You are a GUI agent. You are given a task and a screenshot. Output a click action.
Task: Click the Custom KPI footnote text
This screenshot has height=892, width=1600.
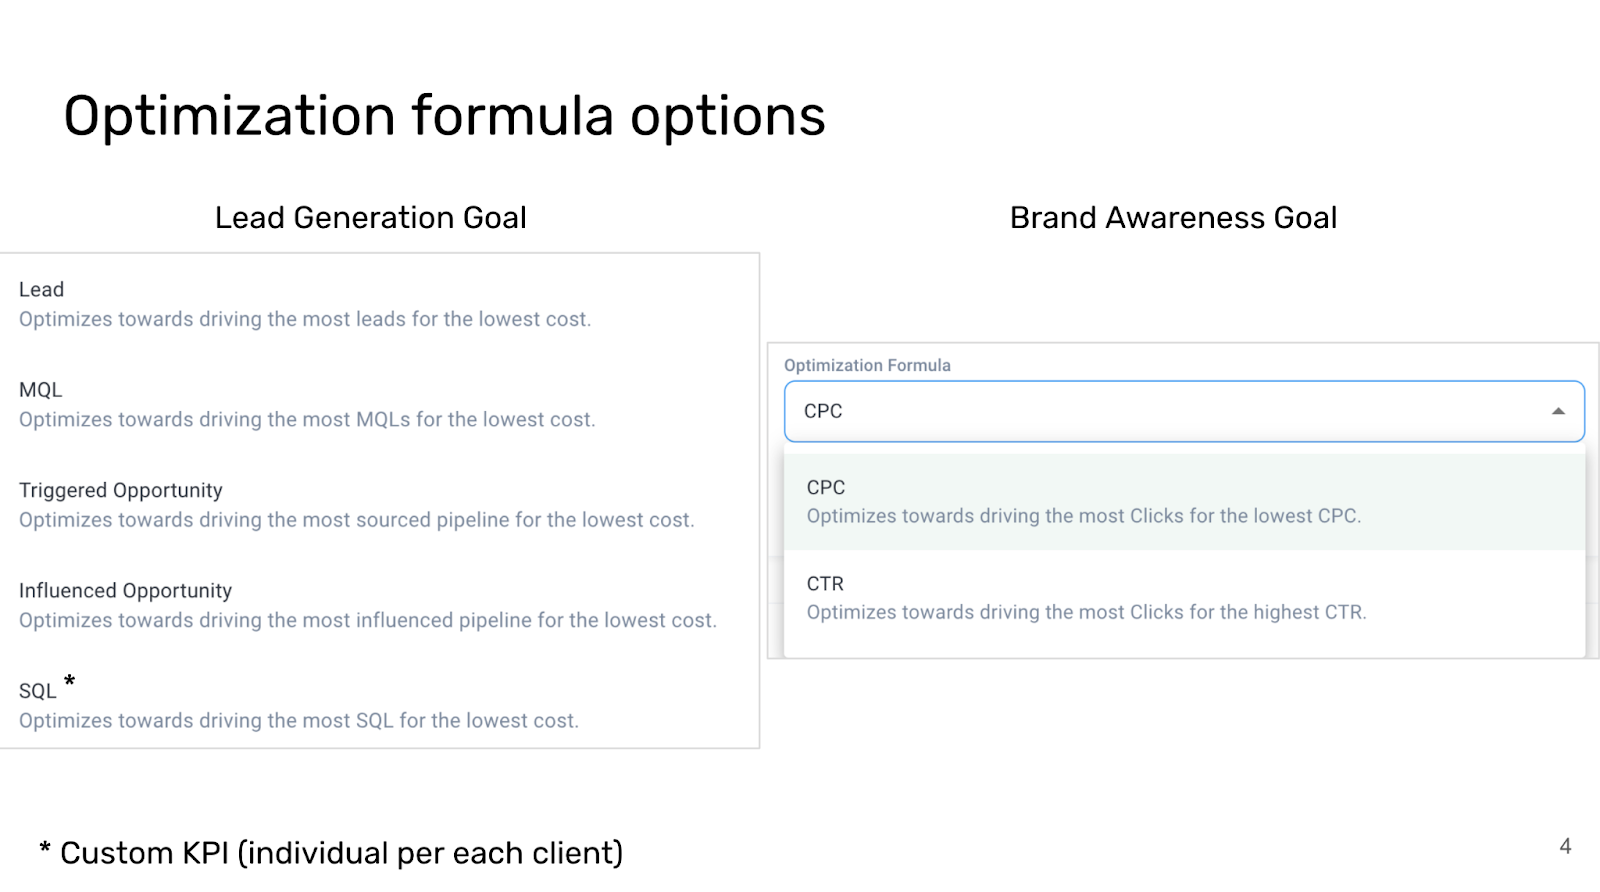click(331, 853)
